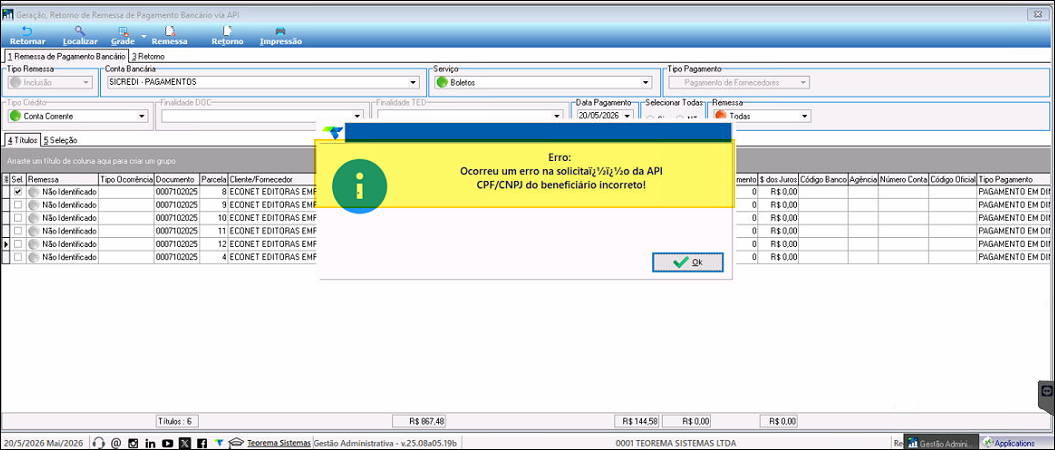The width and height of the screenshot is (1055, 450).
Task: Click the side panel handle on right edge
Action: [x=1047, y=396]
